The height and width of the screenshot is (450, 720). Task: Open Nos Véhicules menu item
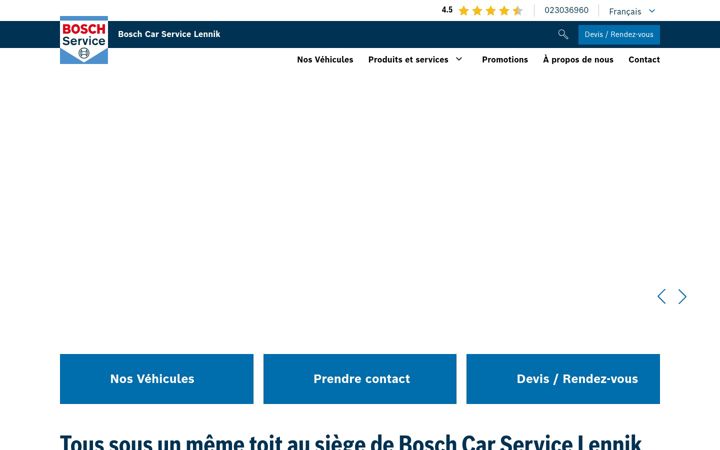[x=325, y=60]
